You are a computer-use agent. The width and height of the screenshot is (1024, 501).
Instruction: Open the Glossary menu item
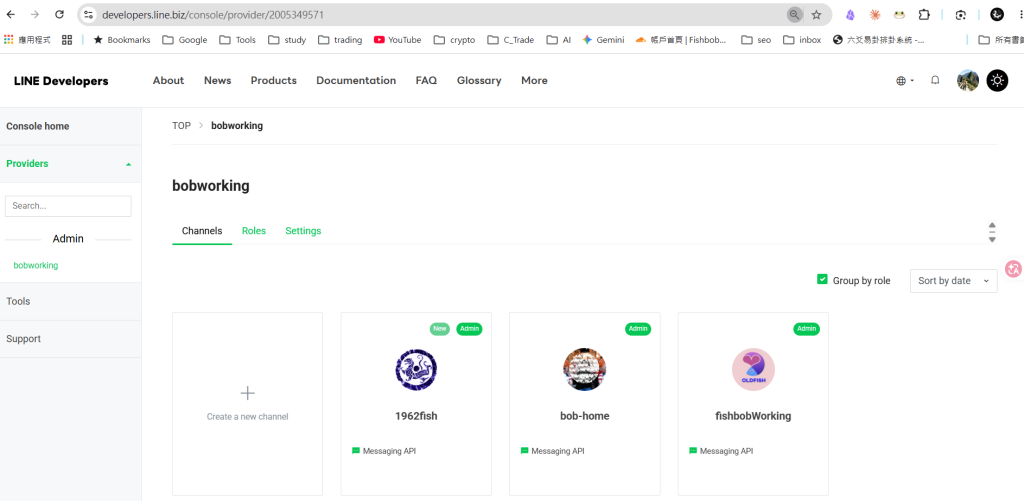pos(479,80)
